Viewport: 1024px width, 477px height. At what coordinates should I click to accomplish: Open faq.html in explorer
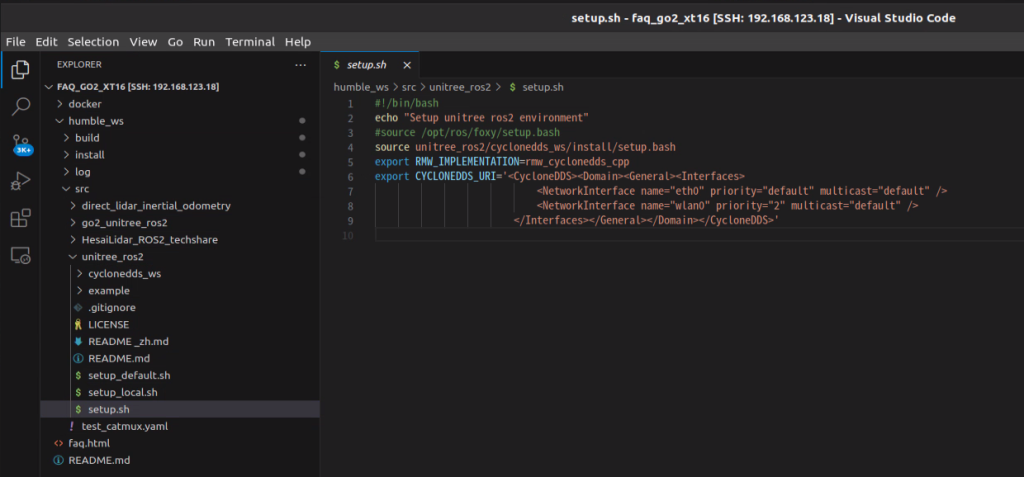[89, 443]
